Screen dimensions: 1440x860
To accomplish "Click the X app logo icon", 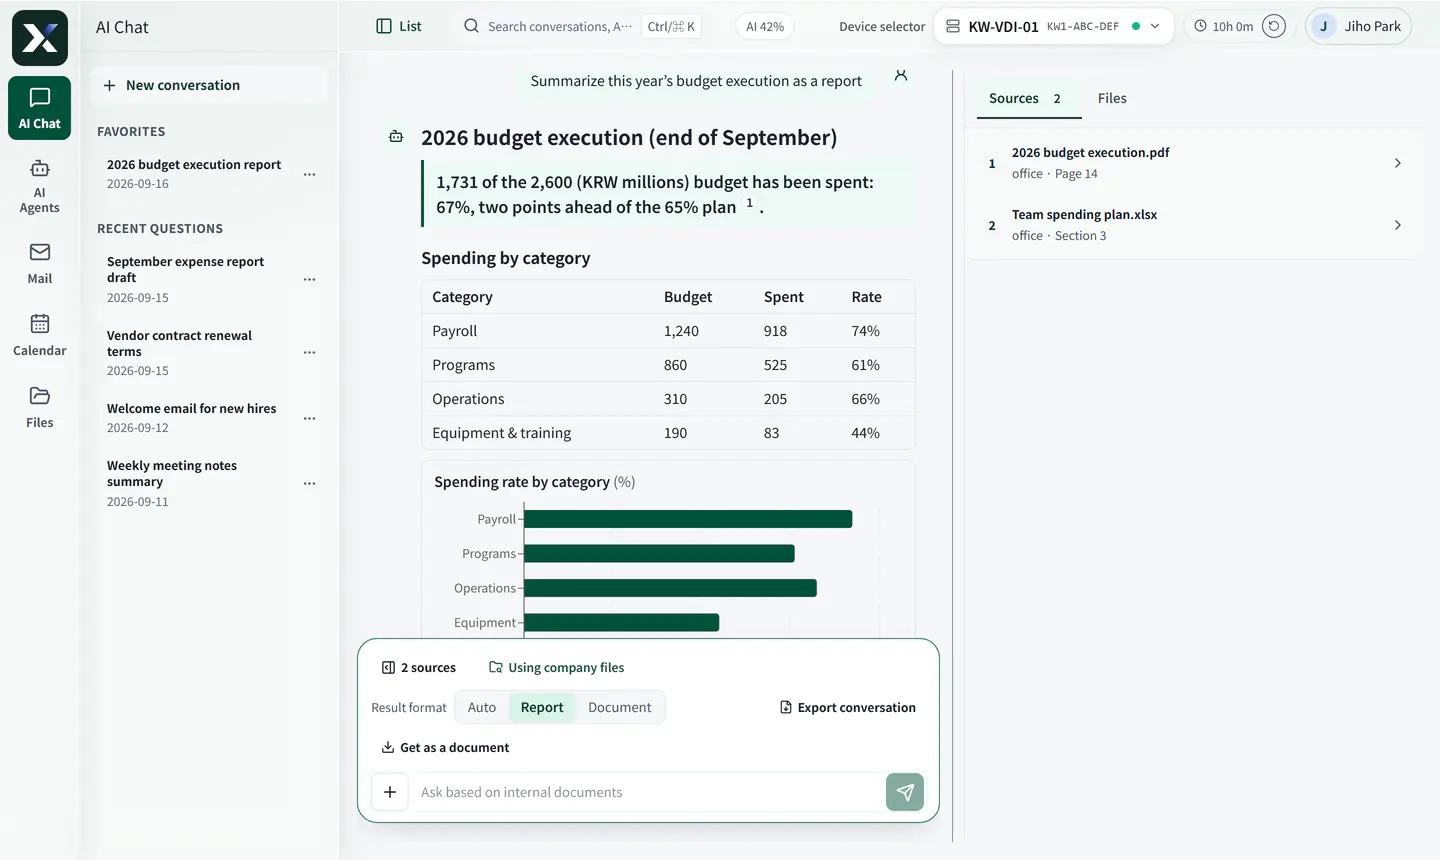I will point(40,38).
